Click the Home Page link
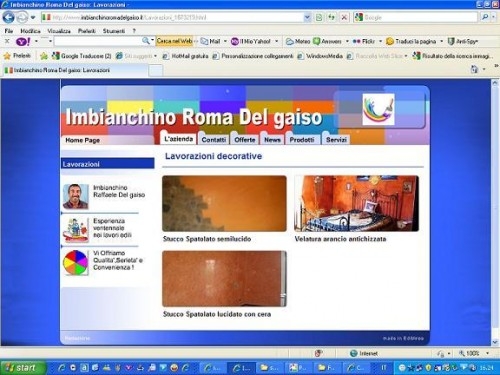The width and height of the screenshot is (500, 375). [x=82, y=140]
